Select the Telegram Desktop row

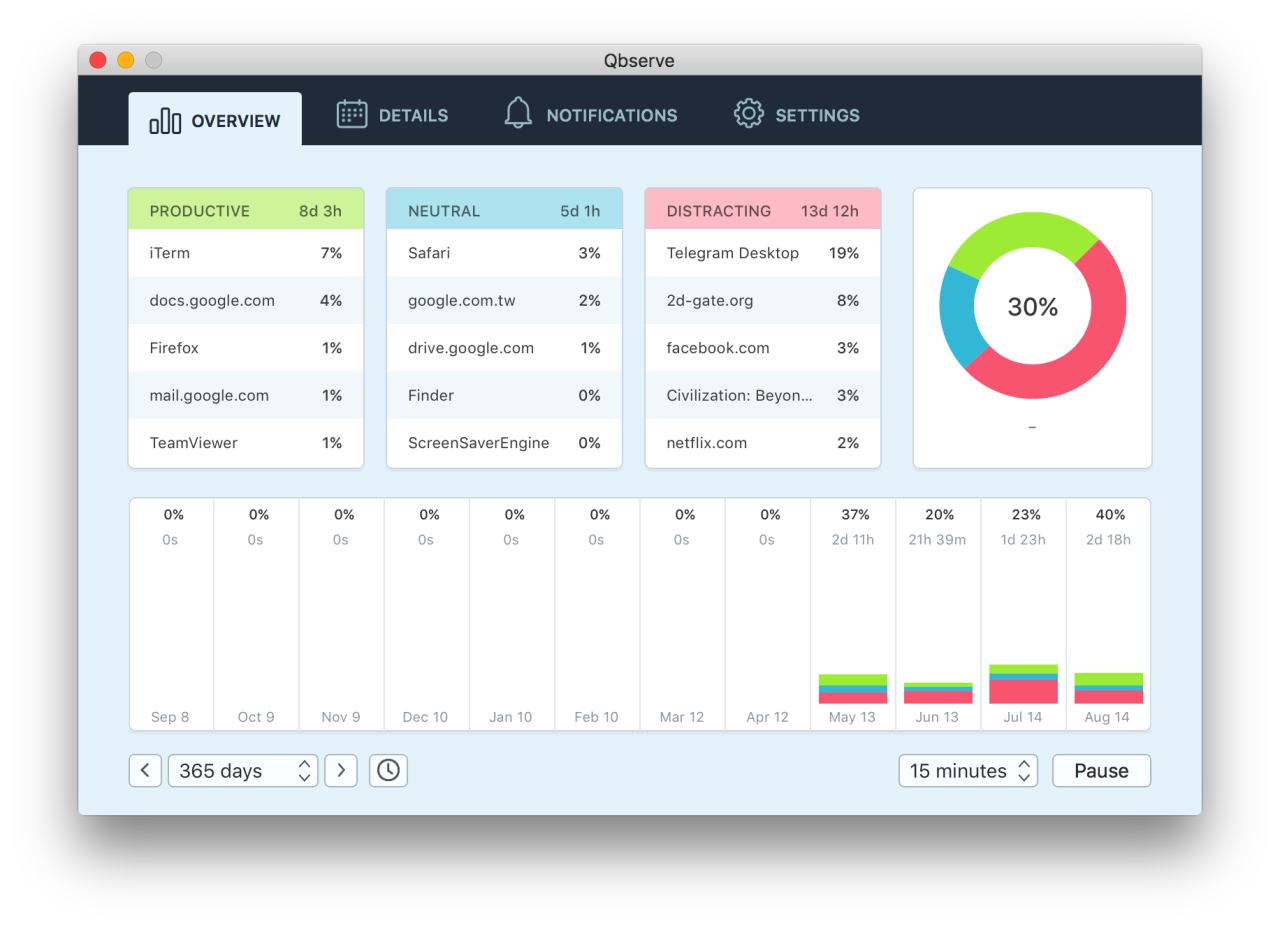762,253
